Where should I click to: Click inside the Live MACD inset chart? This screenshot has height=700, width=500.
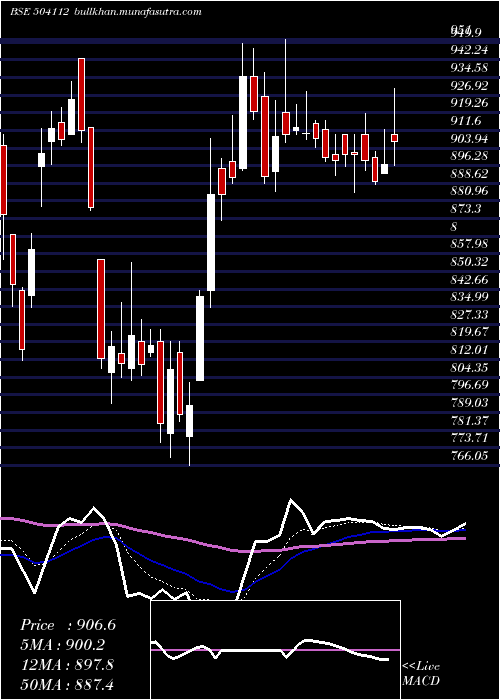tap(275, 650)
